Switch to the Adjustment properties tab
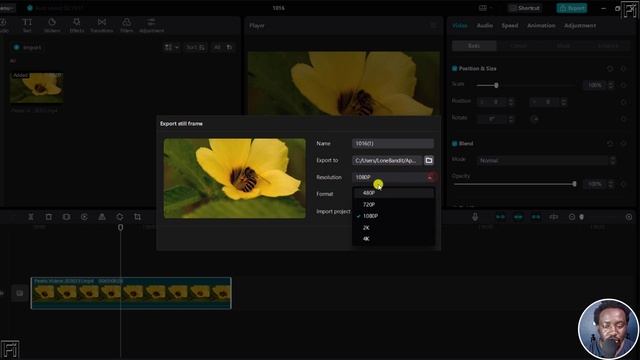Image resolution: width=640 pixels, height=360 pixels. (x=580, y=25)
